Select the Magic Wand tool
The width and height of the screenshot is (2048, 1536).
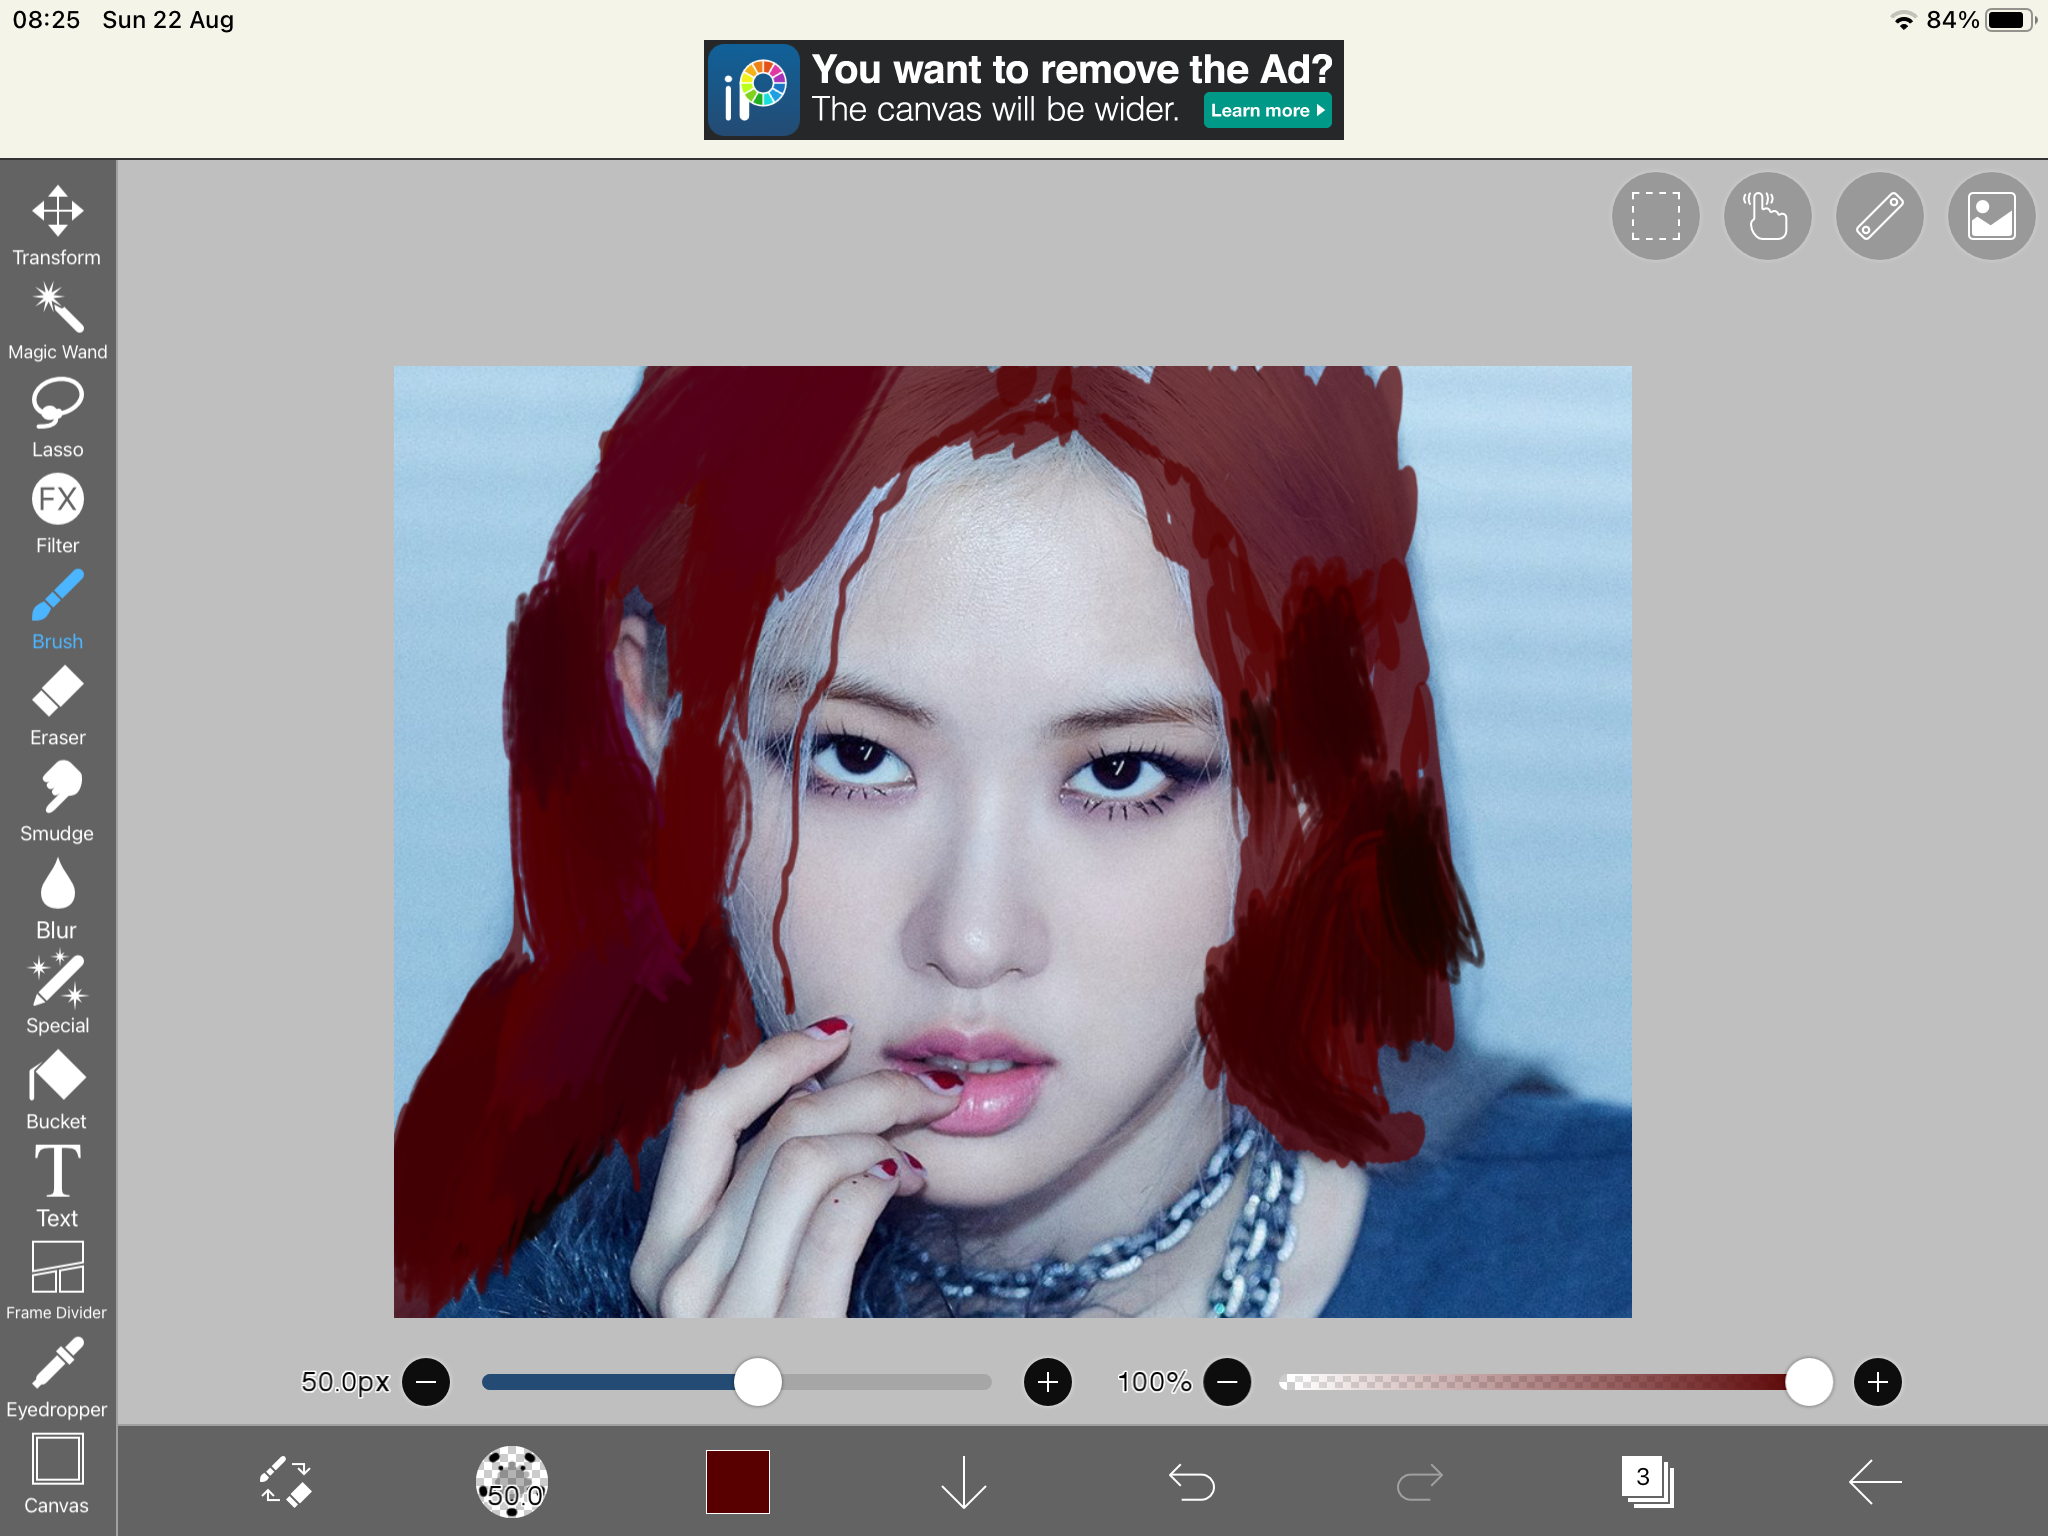click(57, 310)
